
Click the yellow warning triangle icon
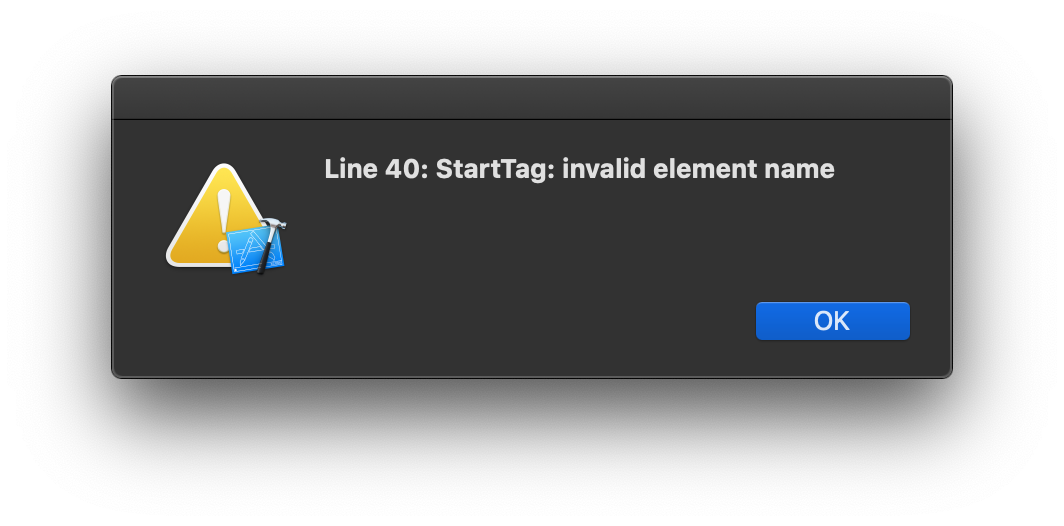tap(216, 217)
